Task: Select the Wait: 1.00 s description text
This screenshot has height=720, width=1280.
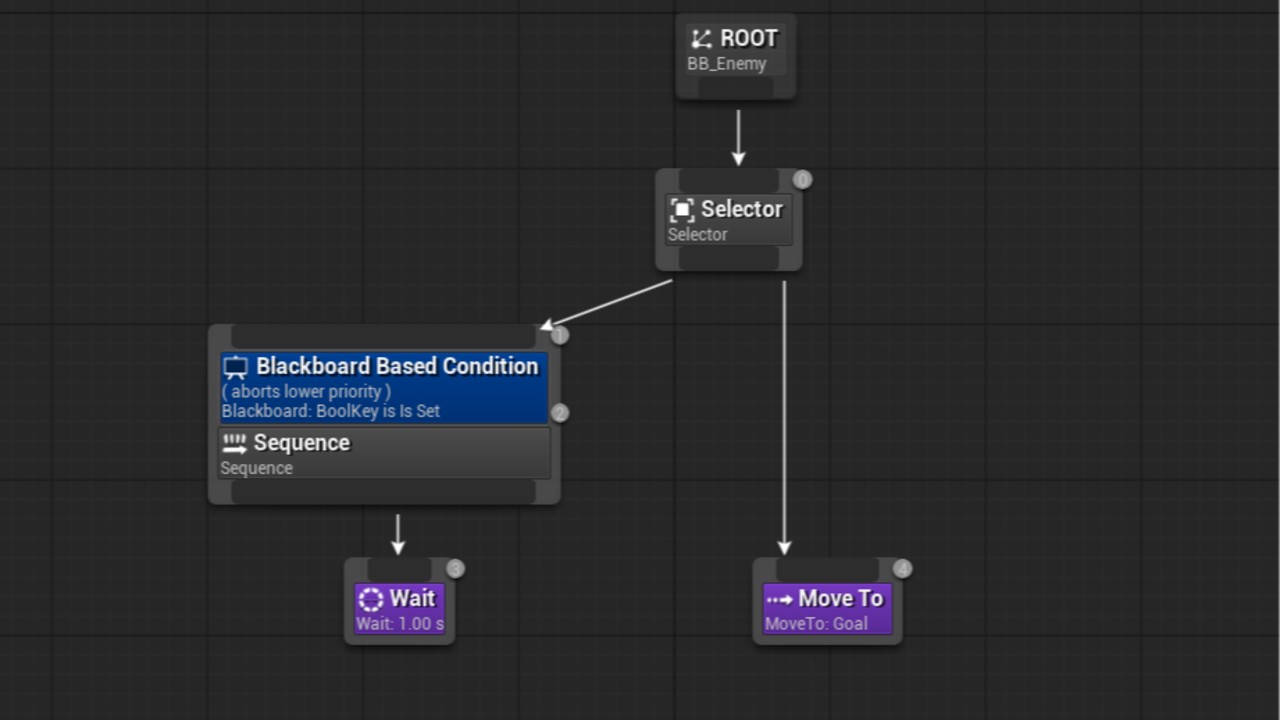Action: pyautogui.click(x=399, y=624)
